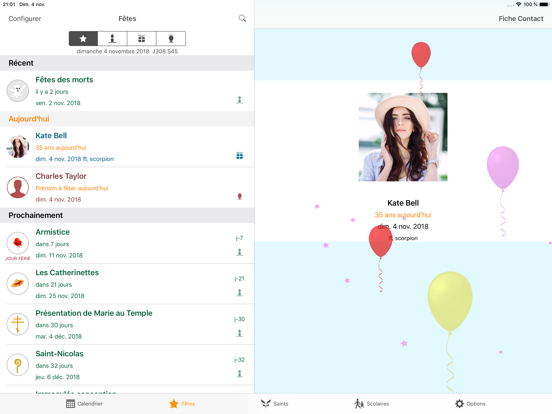Open the Armistice entry title

[52, 232]
